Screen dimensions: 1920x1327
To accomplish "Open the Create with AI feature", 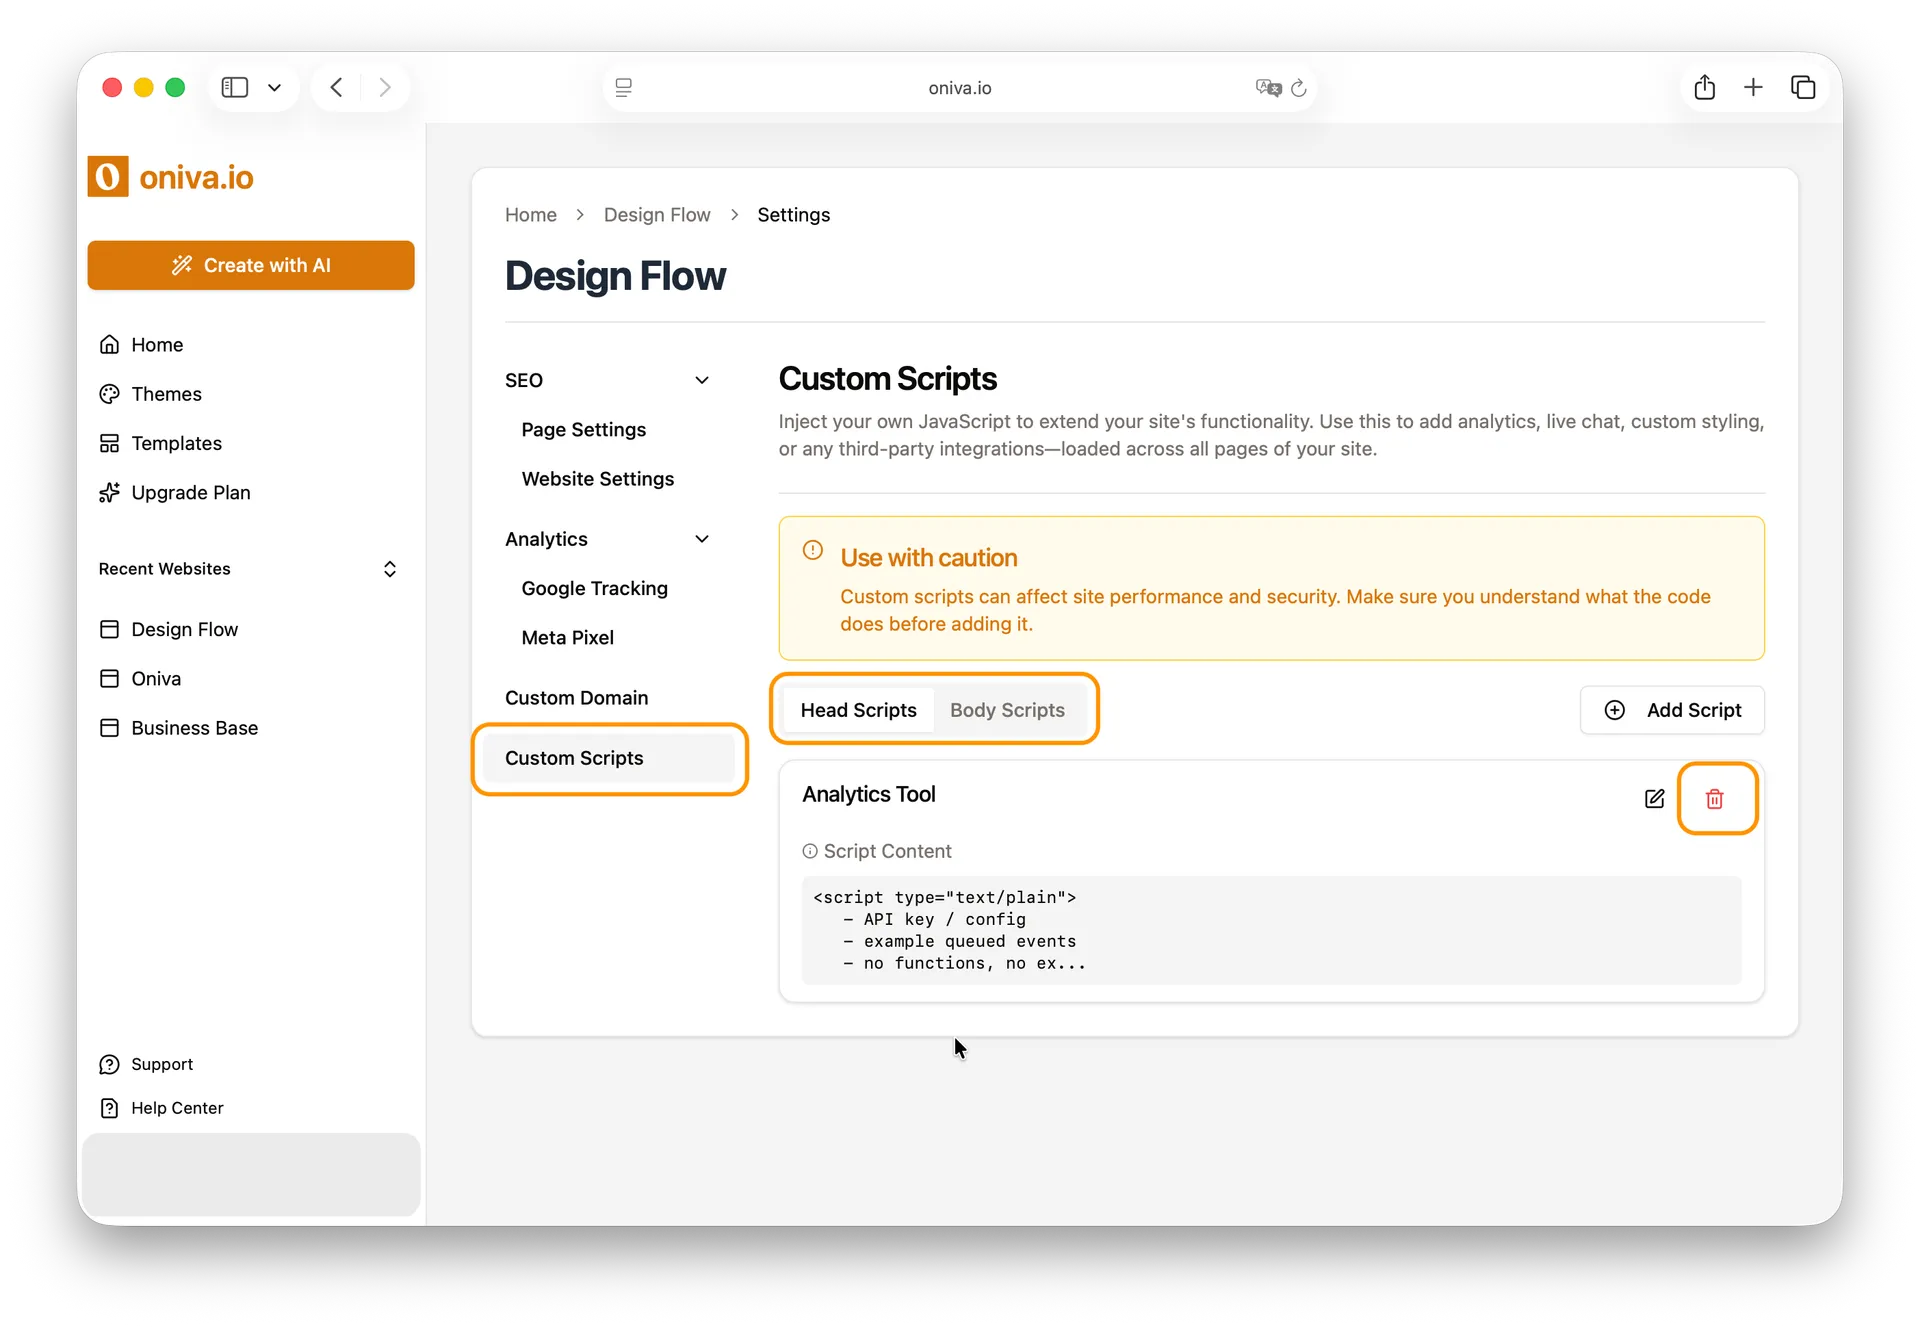I will tap(251, 265).
